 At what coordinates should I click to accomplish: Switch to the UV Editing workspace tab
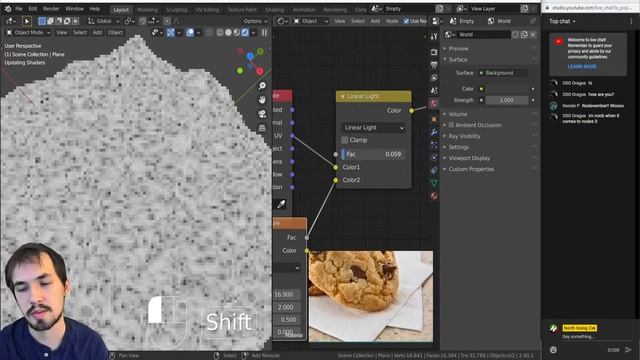point(207,9)
